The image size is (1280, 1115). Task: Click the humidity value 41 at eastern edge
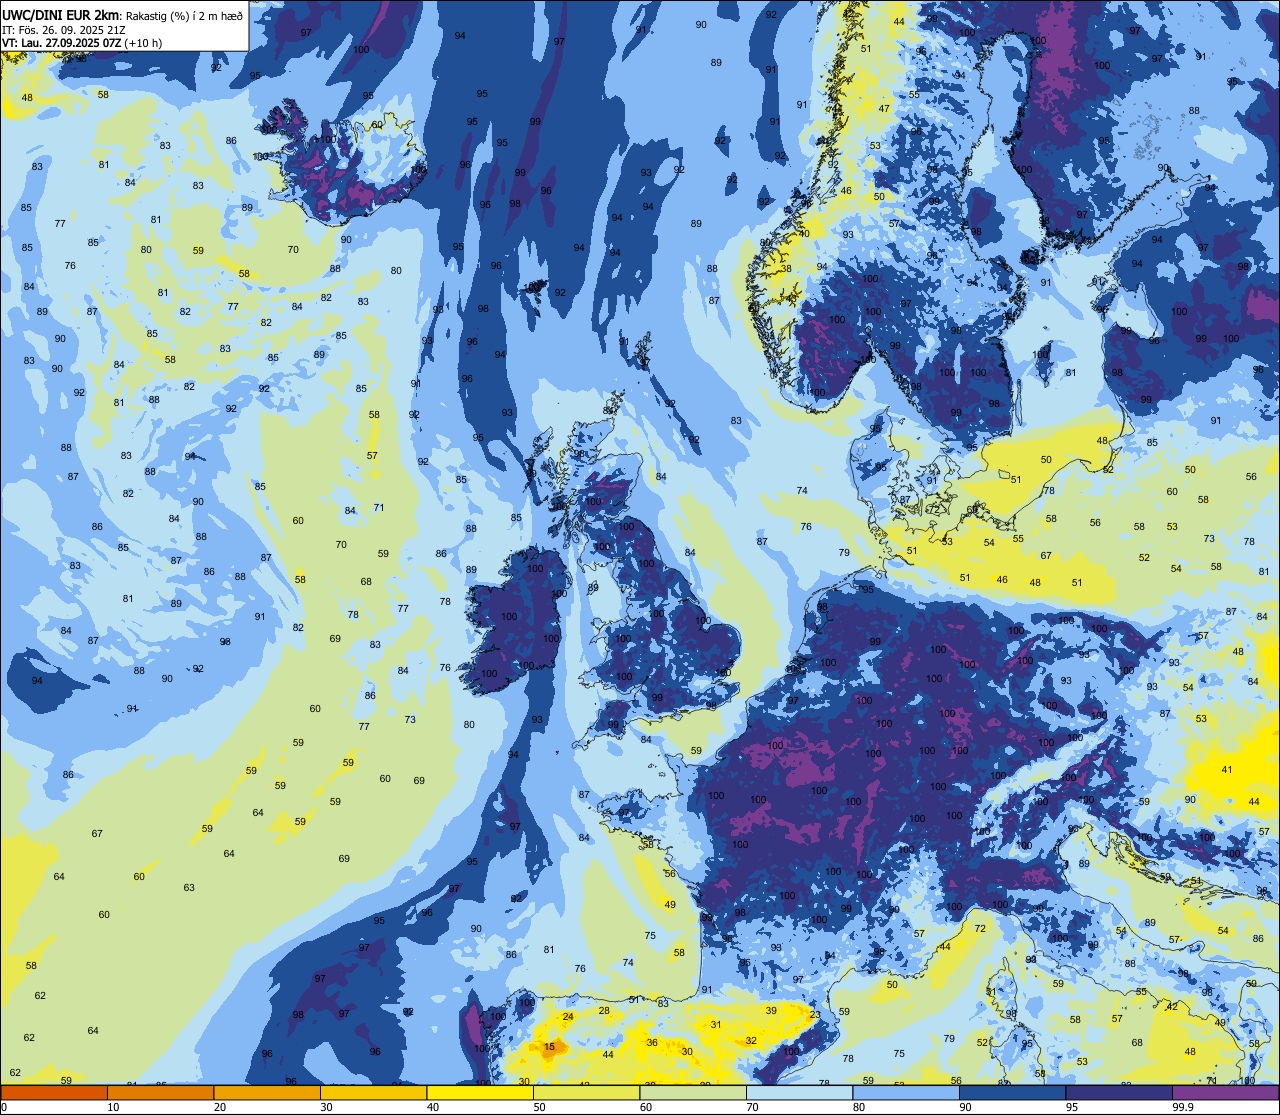[x=1227, y=769]
